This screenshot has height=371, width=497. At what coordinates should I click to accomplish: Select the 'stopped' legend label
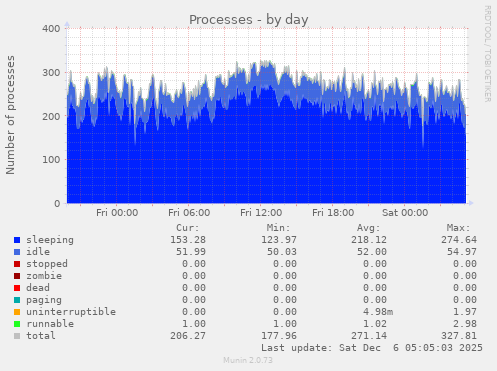pyautogui.click(x=47, y=264)
